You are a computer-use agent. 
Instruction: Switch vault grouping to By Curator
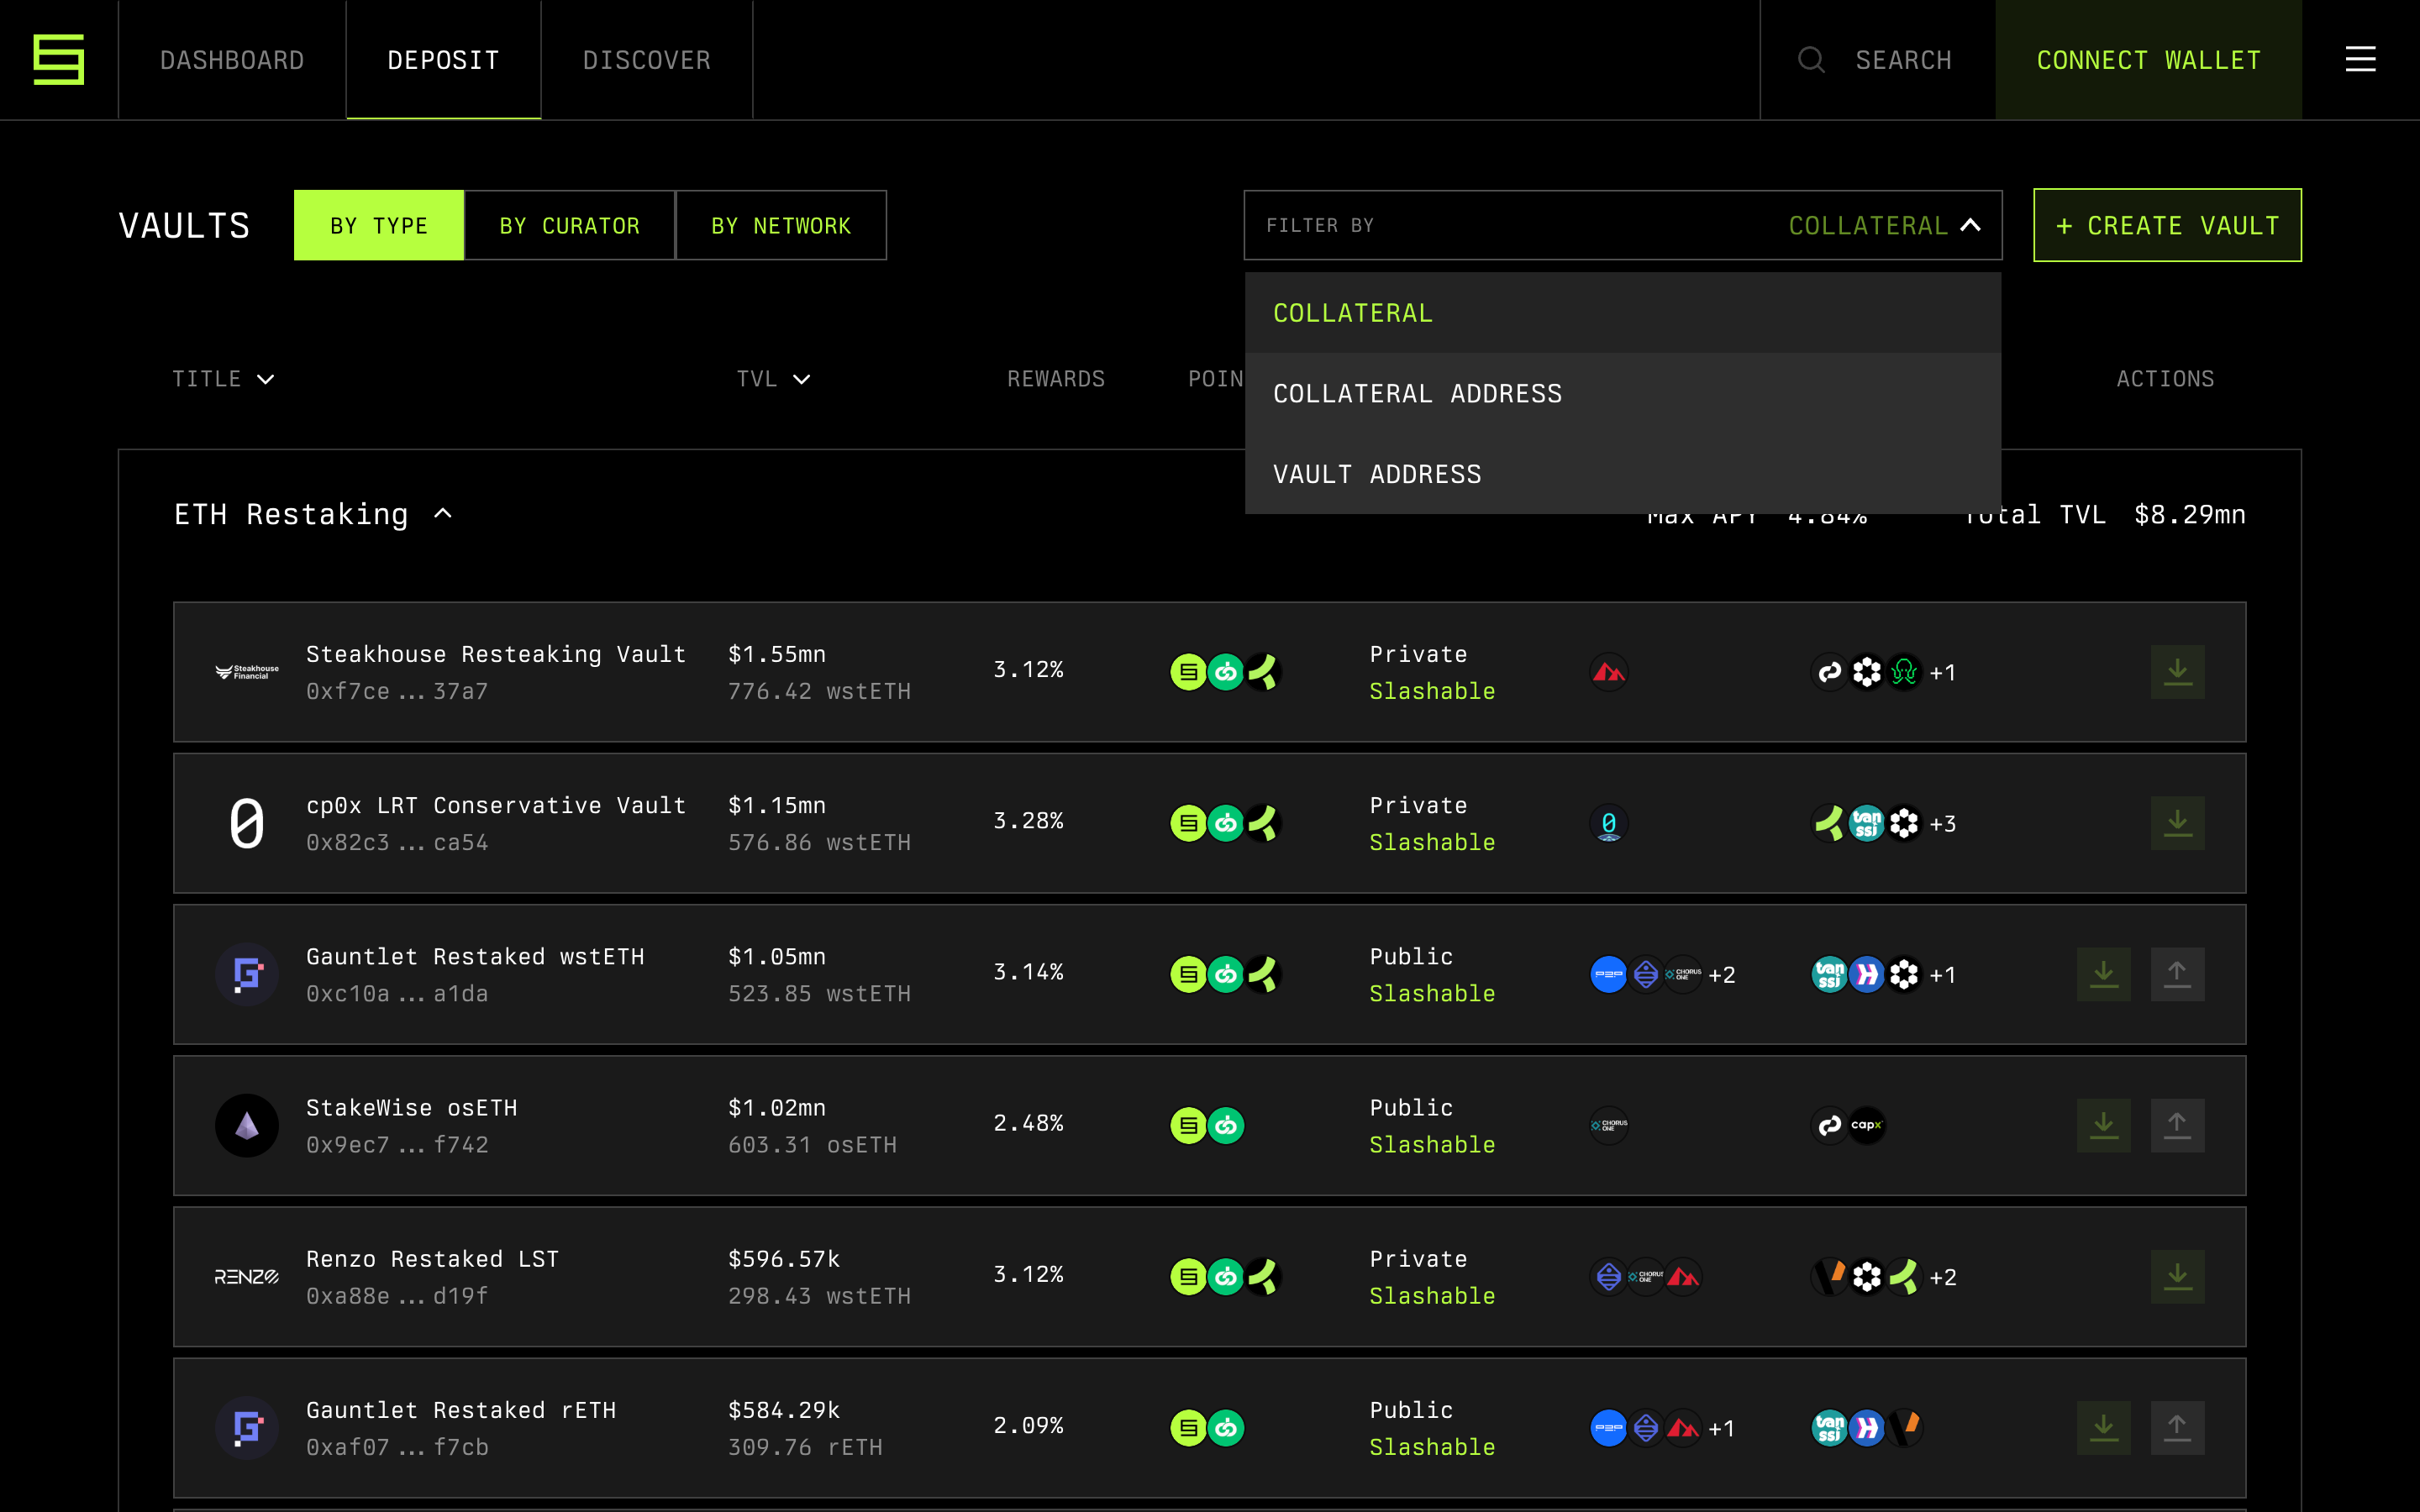click(x=569, y=225)
